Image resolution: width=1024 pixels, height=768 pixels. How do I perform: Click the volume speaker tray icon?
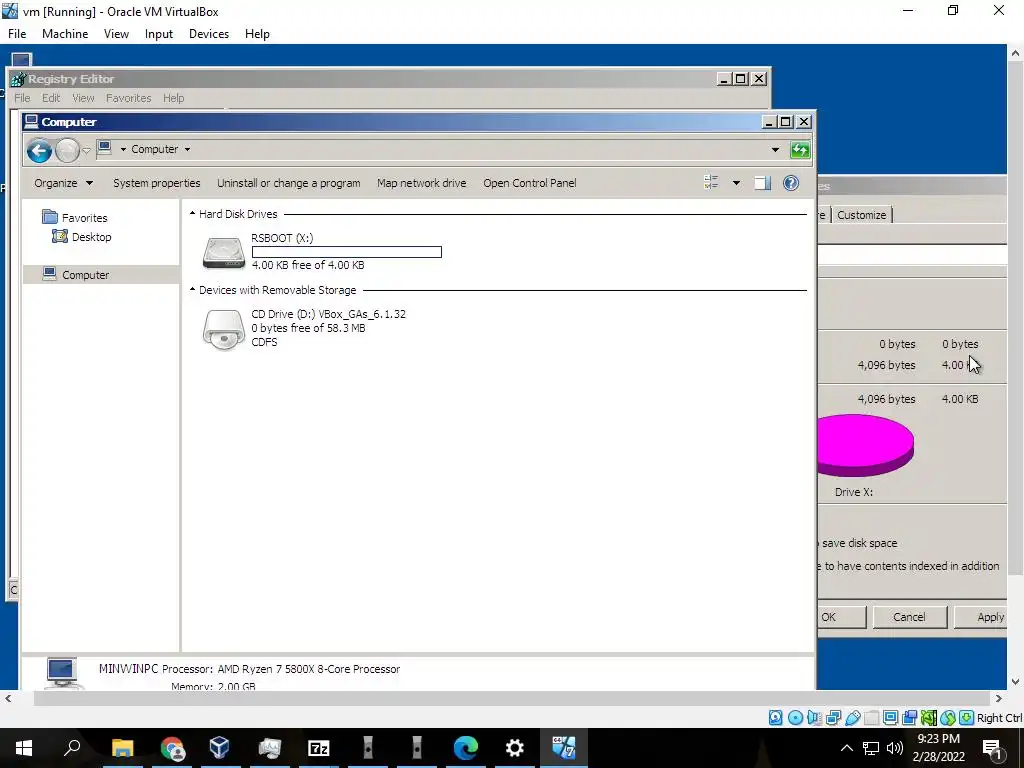tap(895, 748)
